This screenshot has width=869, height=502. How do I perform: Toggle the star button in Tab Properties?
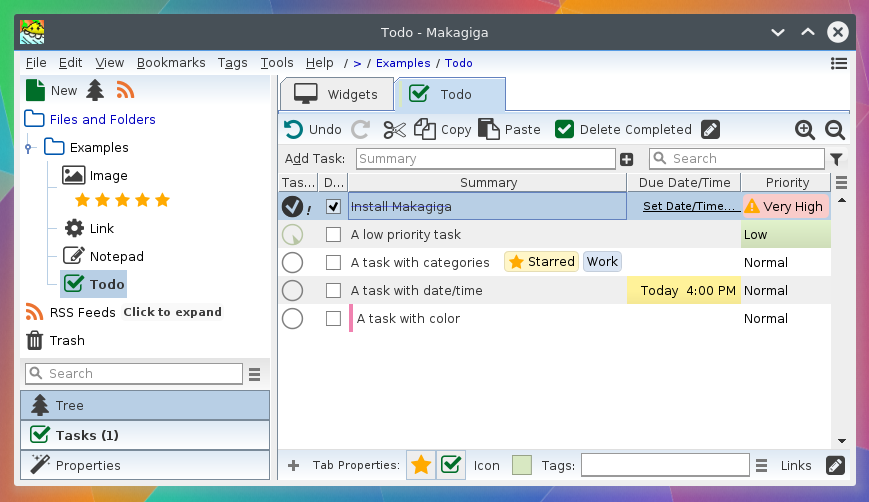(421, 465)
